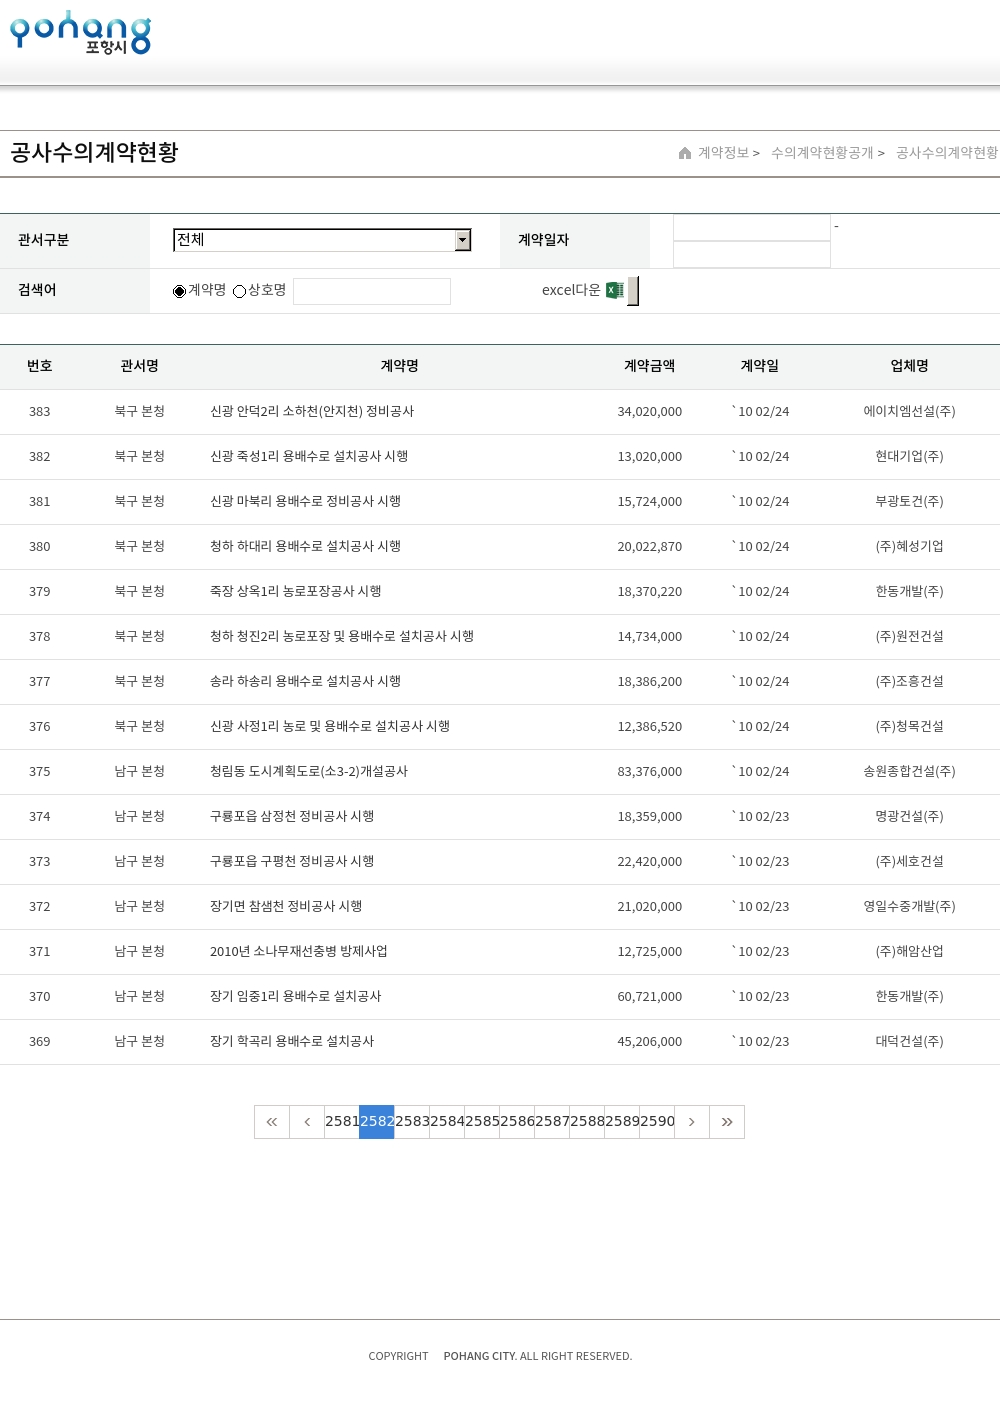This screenshot has width=1000, height=1420.
Task: Click the search keyword text box
Action: coord(371,291)
